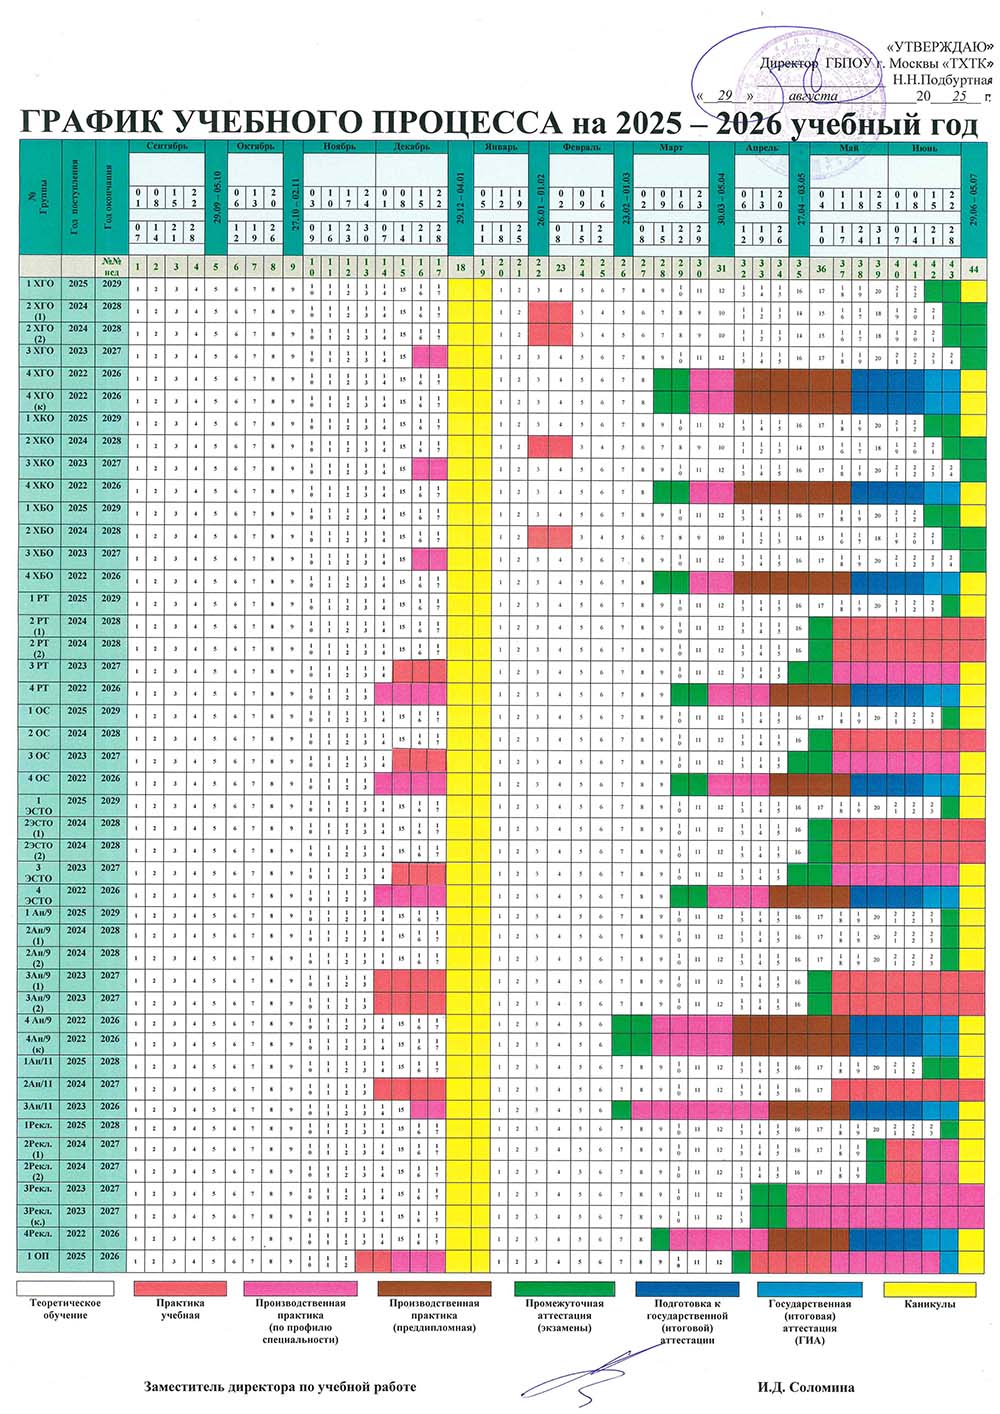Image resolution: width=1000 pixels, height=1414 pixels.
Task: Click the '2 ХБО' group row label
Action: (40, 531)
